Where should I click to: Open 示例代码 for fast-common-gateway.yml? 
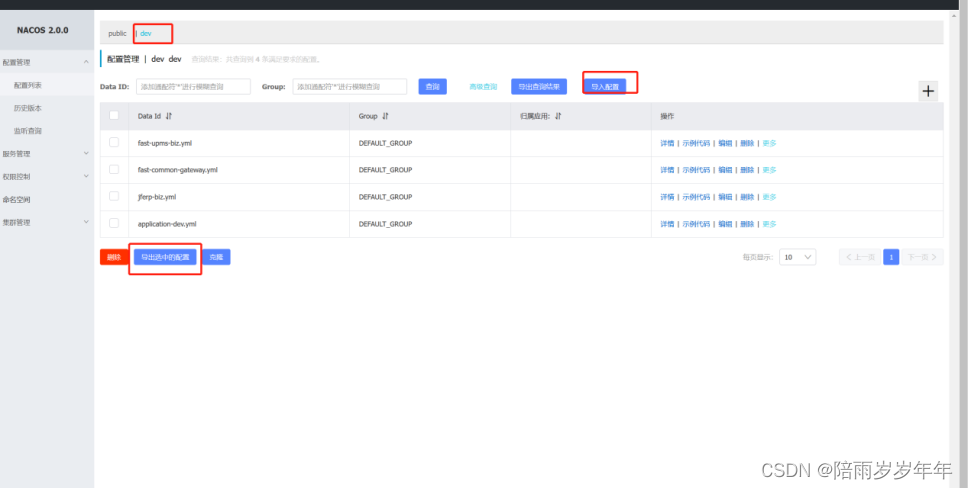(696, 170)
